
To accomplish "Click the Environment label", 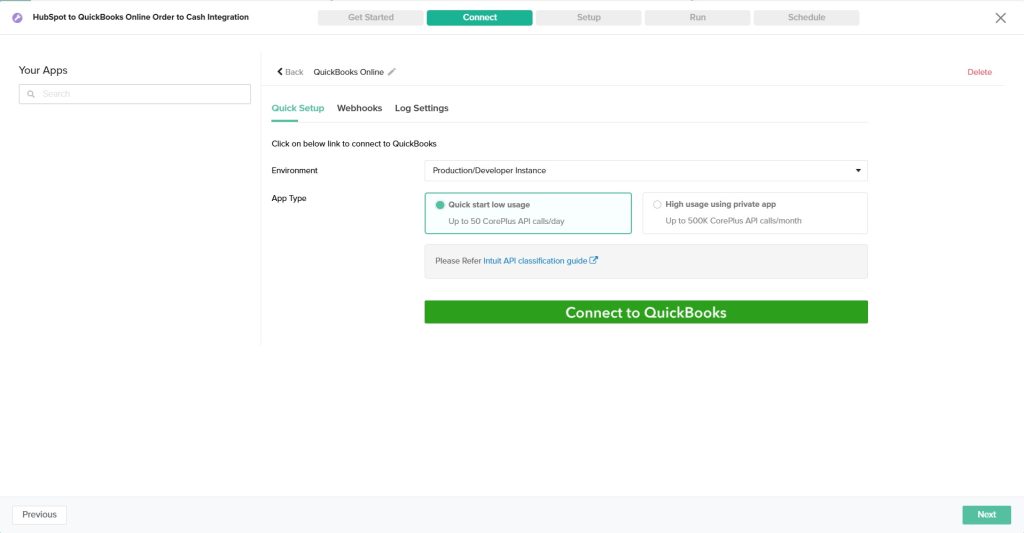I will (x=295, y=170).
